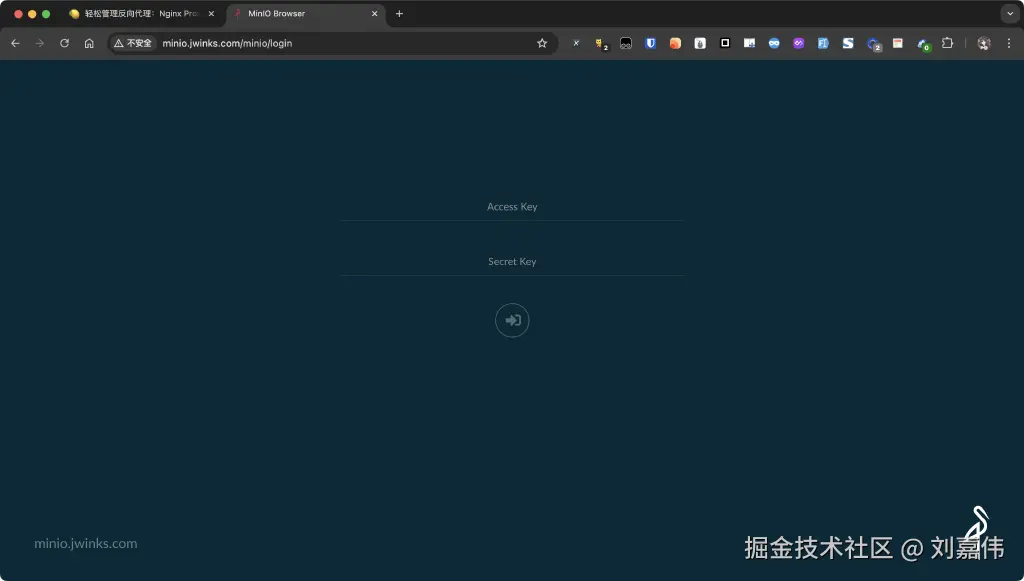Open the Bitwarden shield extension
1024x581 pixels.
650,43
